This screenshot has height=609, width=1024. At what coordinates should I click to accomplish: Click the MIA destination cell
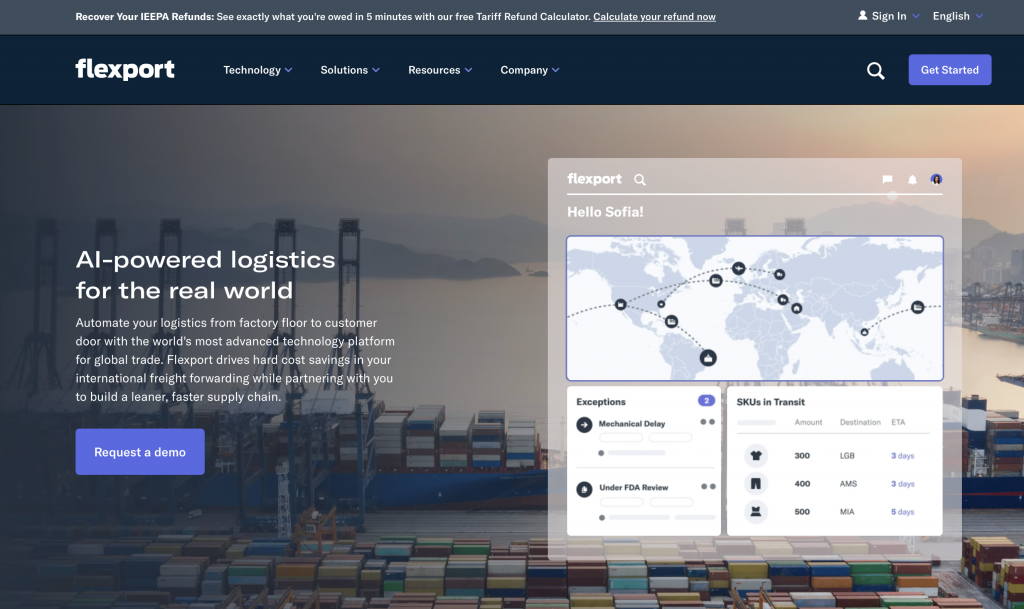847,512
